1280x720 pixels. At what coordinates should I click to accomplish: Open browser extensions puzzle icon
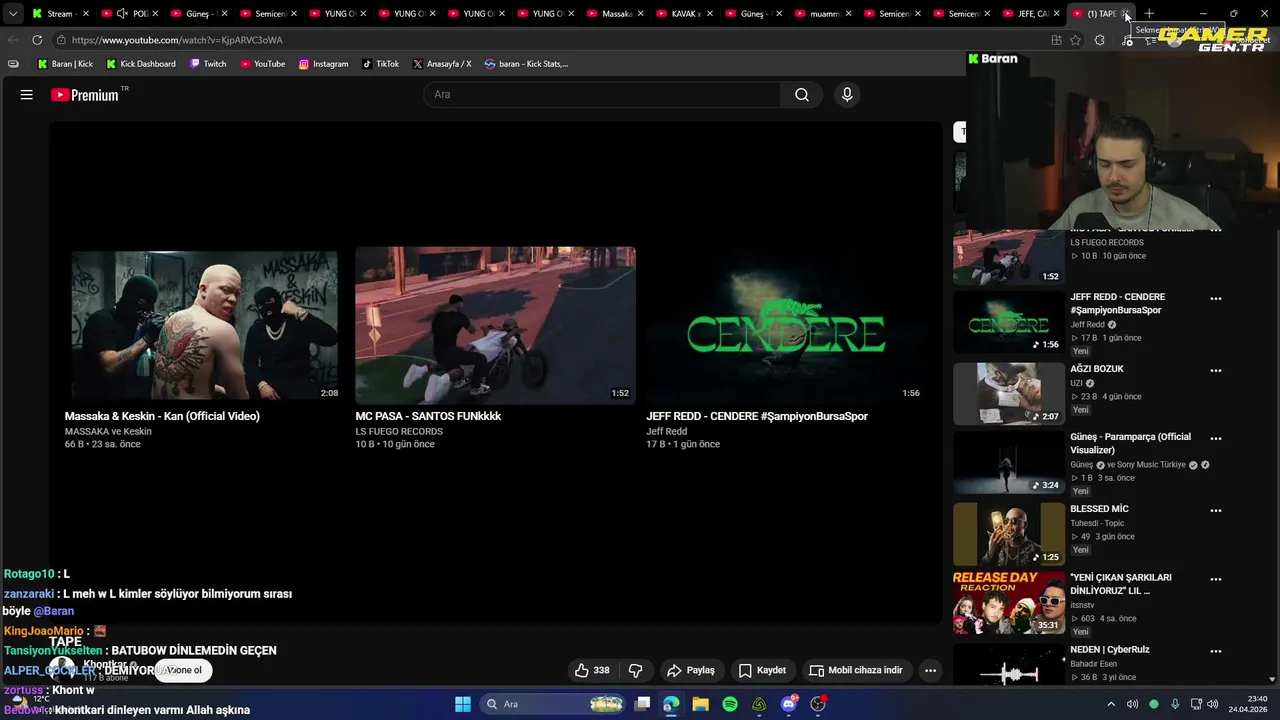point(1100,40)
